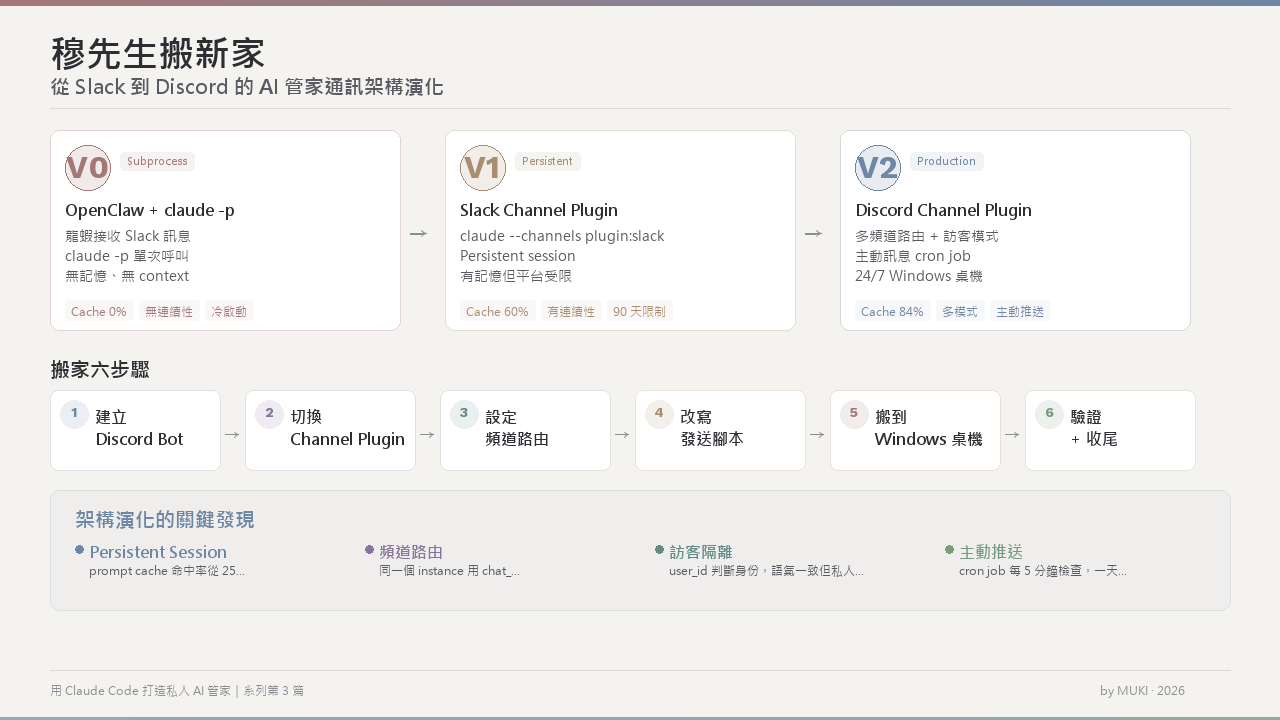Pick the step 4 number circle
The height and width of the screenshot is (720, 1280).
659,414
